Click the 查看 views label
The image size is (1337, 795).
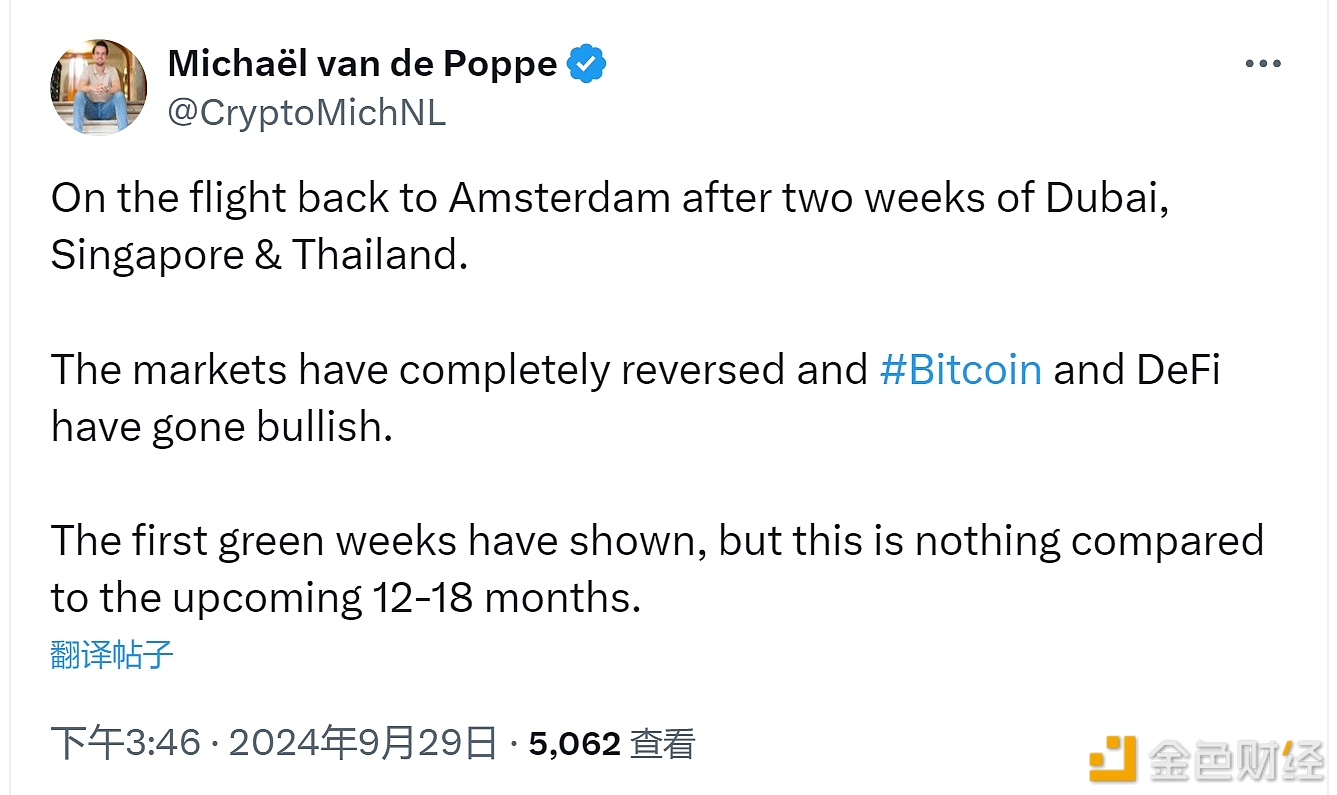coord(663,743)
